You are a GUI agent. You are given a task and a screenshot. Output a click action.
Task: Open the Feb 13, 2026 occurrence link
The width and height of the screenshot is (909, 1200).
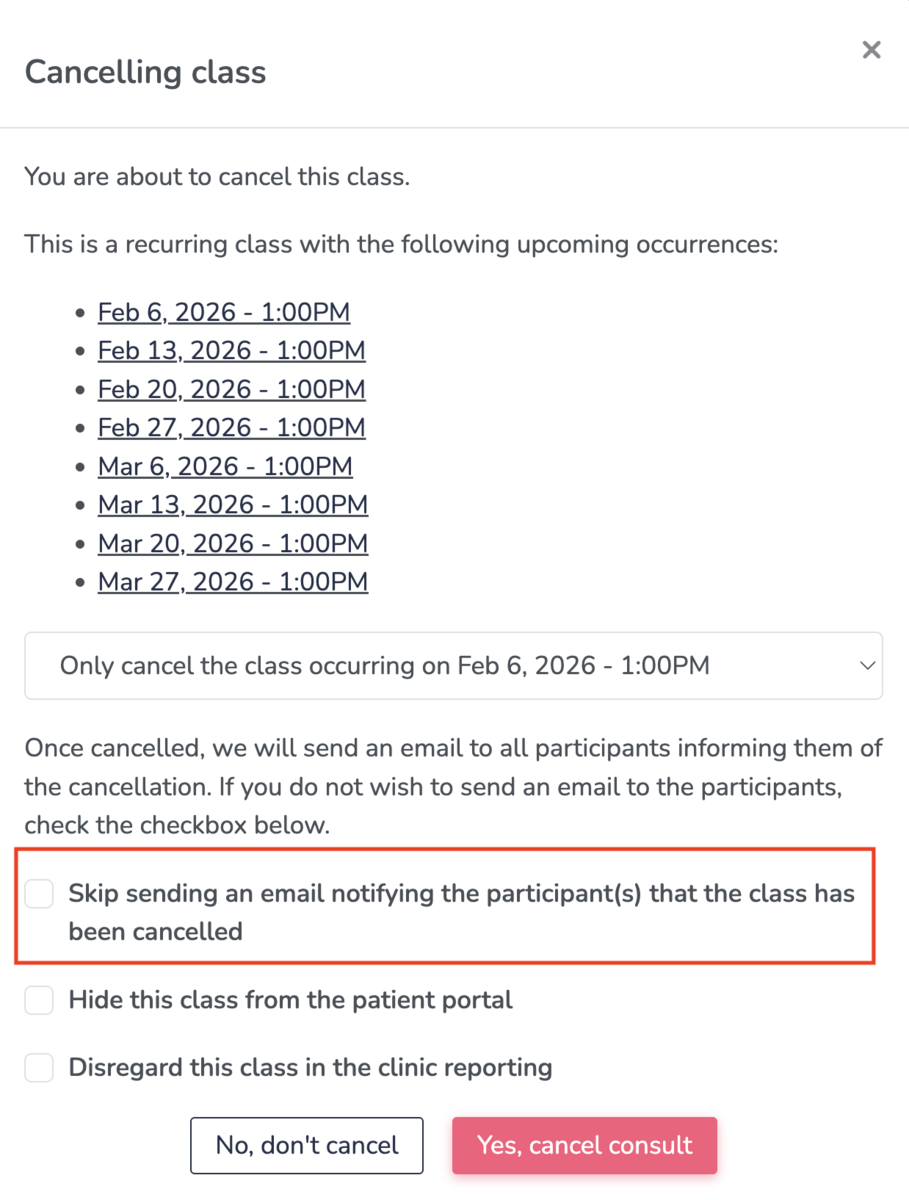point(231,350)
